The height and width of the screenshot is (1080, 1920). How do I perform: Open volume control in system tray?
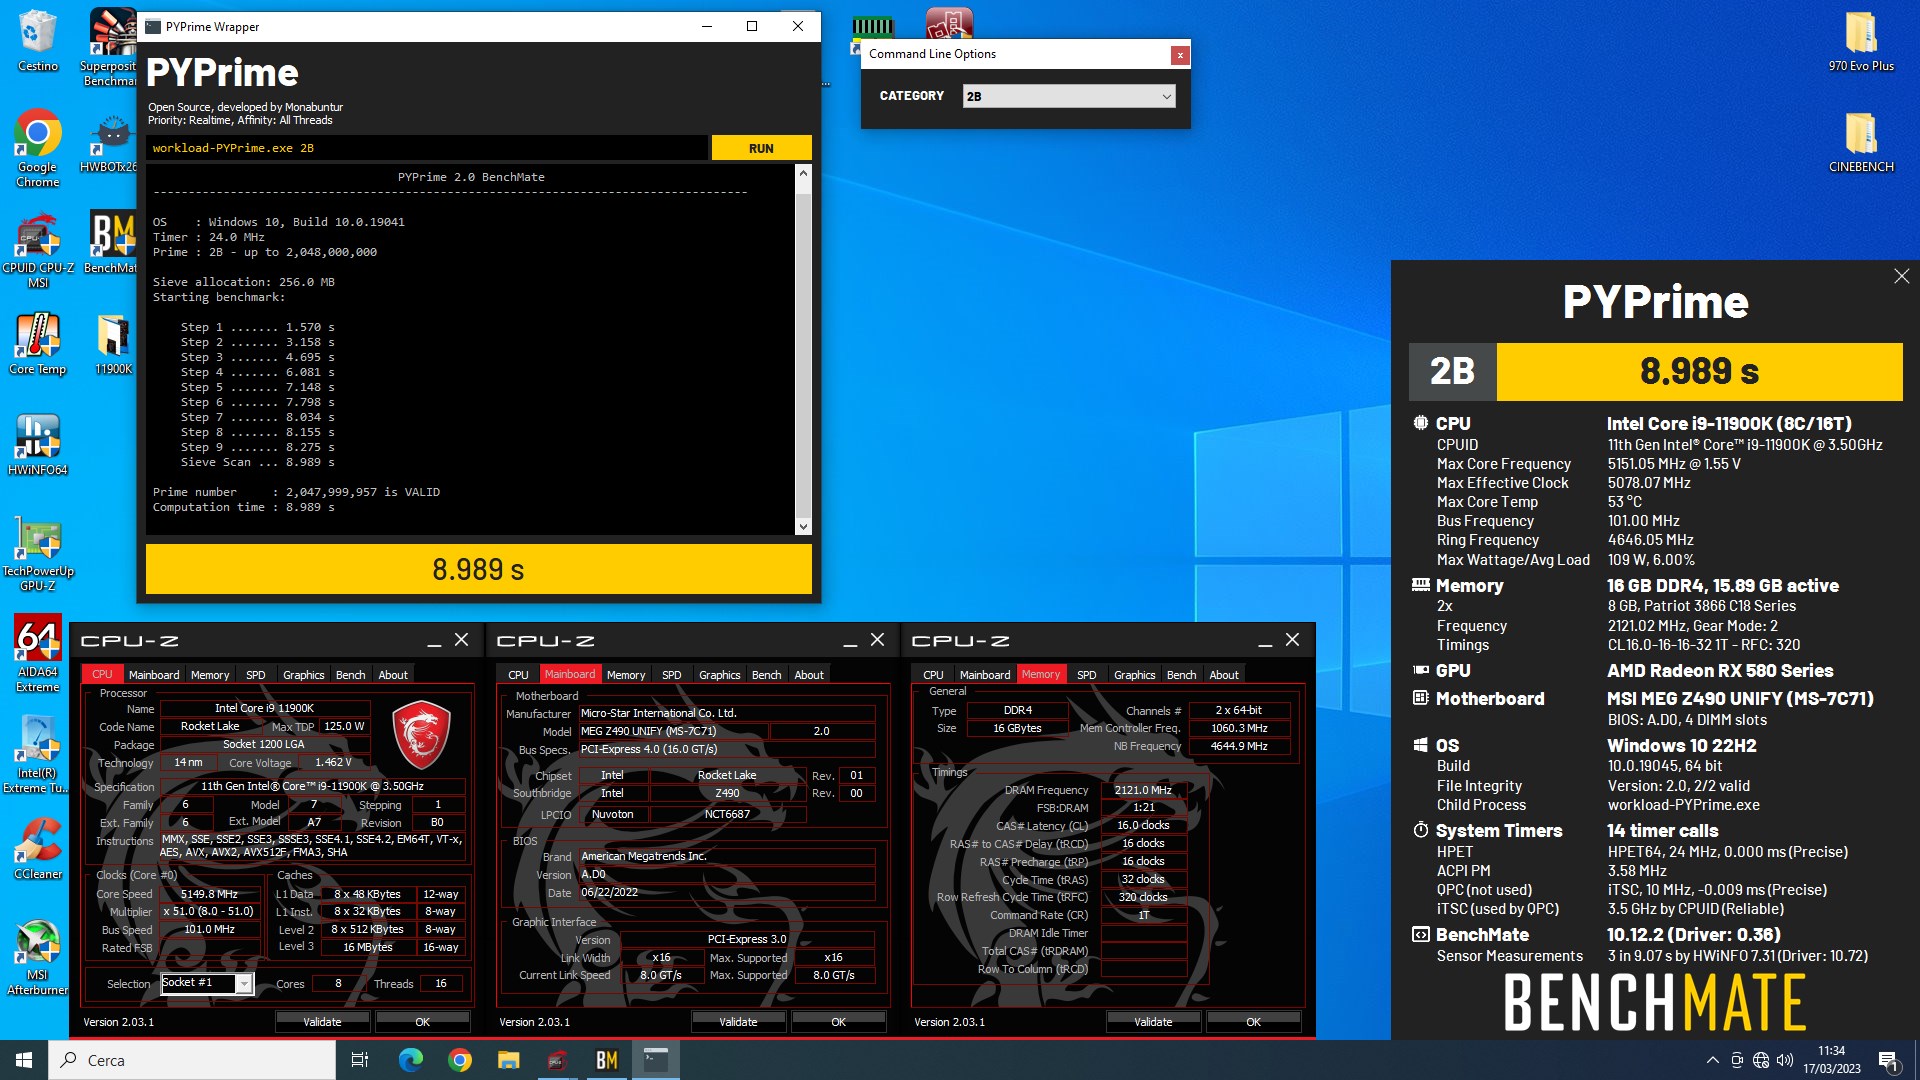click(x=1785, y=1060)
